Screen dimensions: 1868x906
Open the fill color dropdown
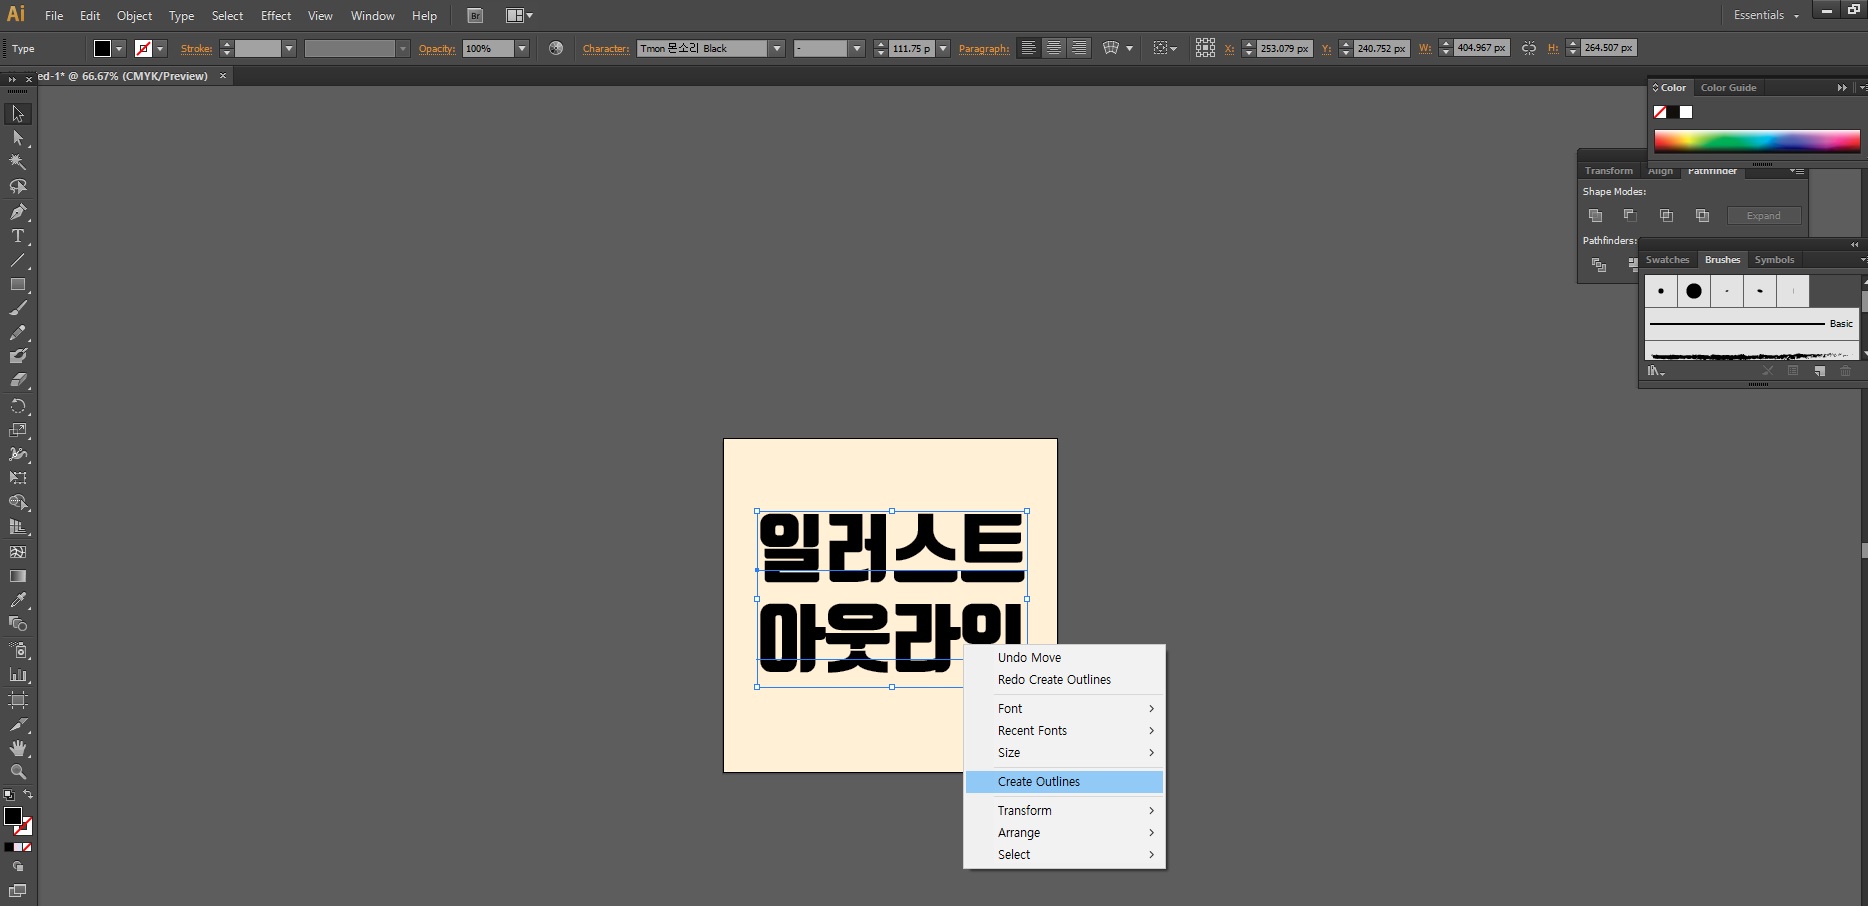coord(119,48)
